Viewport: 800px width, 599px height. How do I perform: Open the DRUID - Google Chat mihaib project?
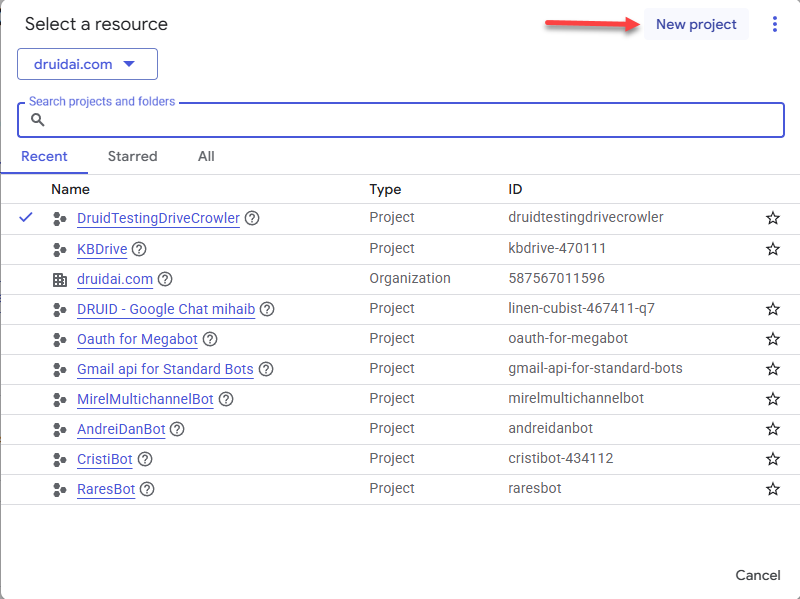[x=166, y=309]
